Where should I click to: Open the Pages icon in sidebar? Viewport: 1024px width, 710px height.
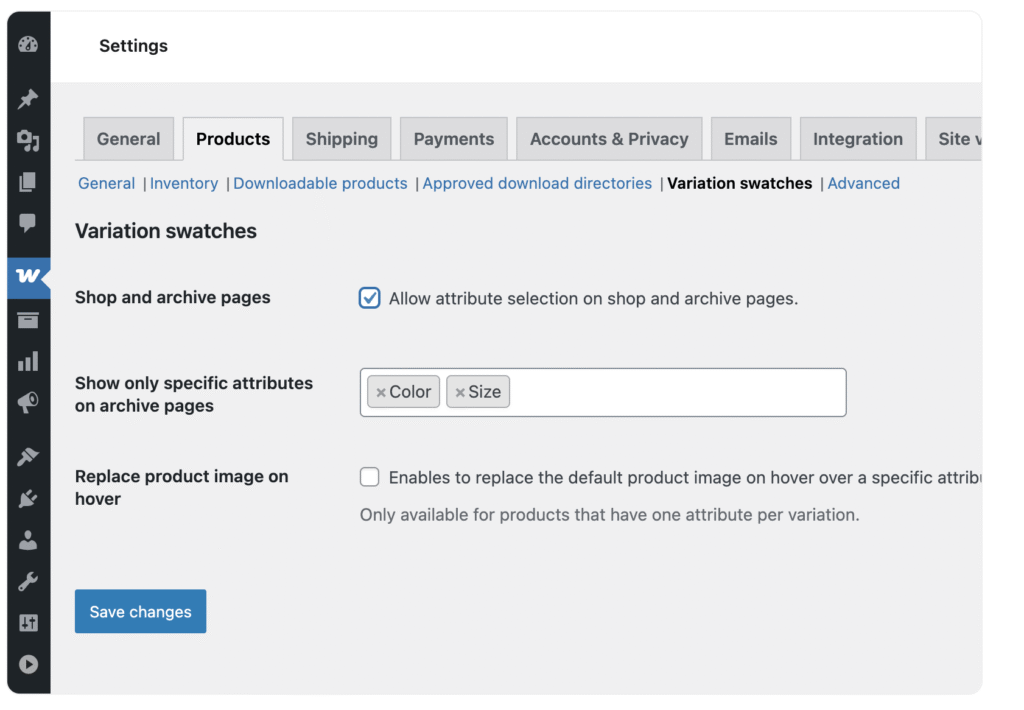[28, 182]
